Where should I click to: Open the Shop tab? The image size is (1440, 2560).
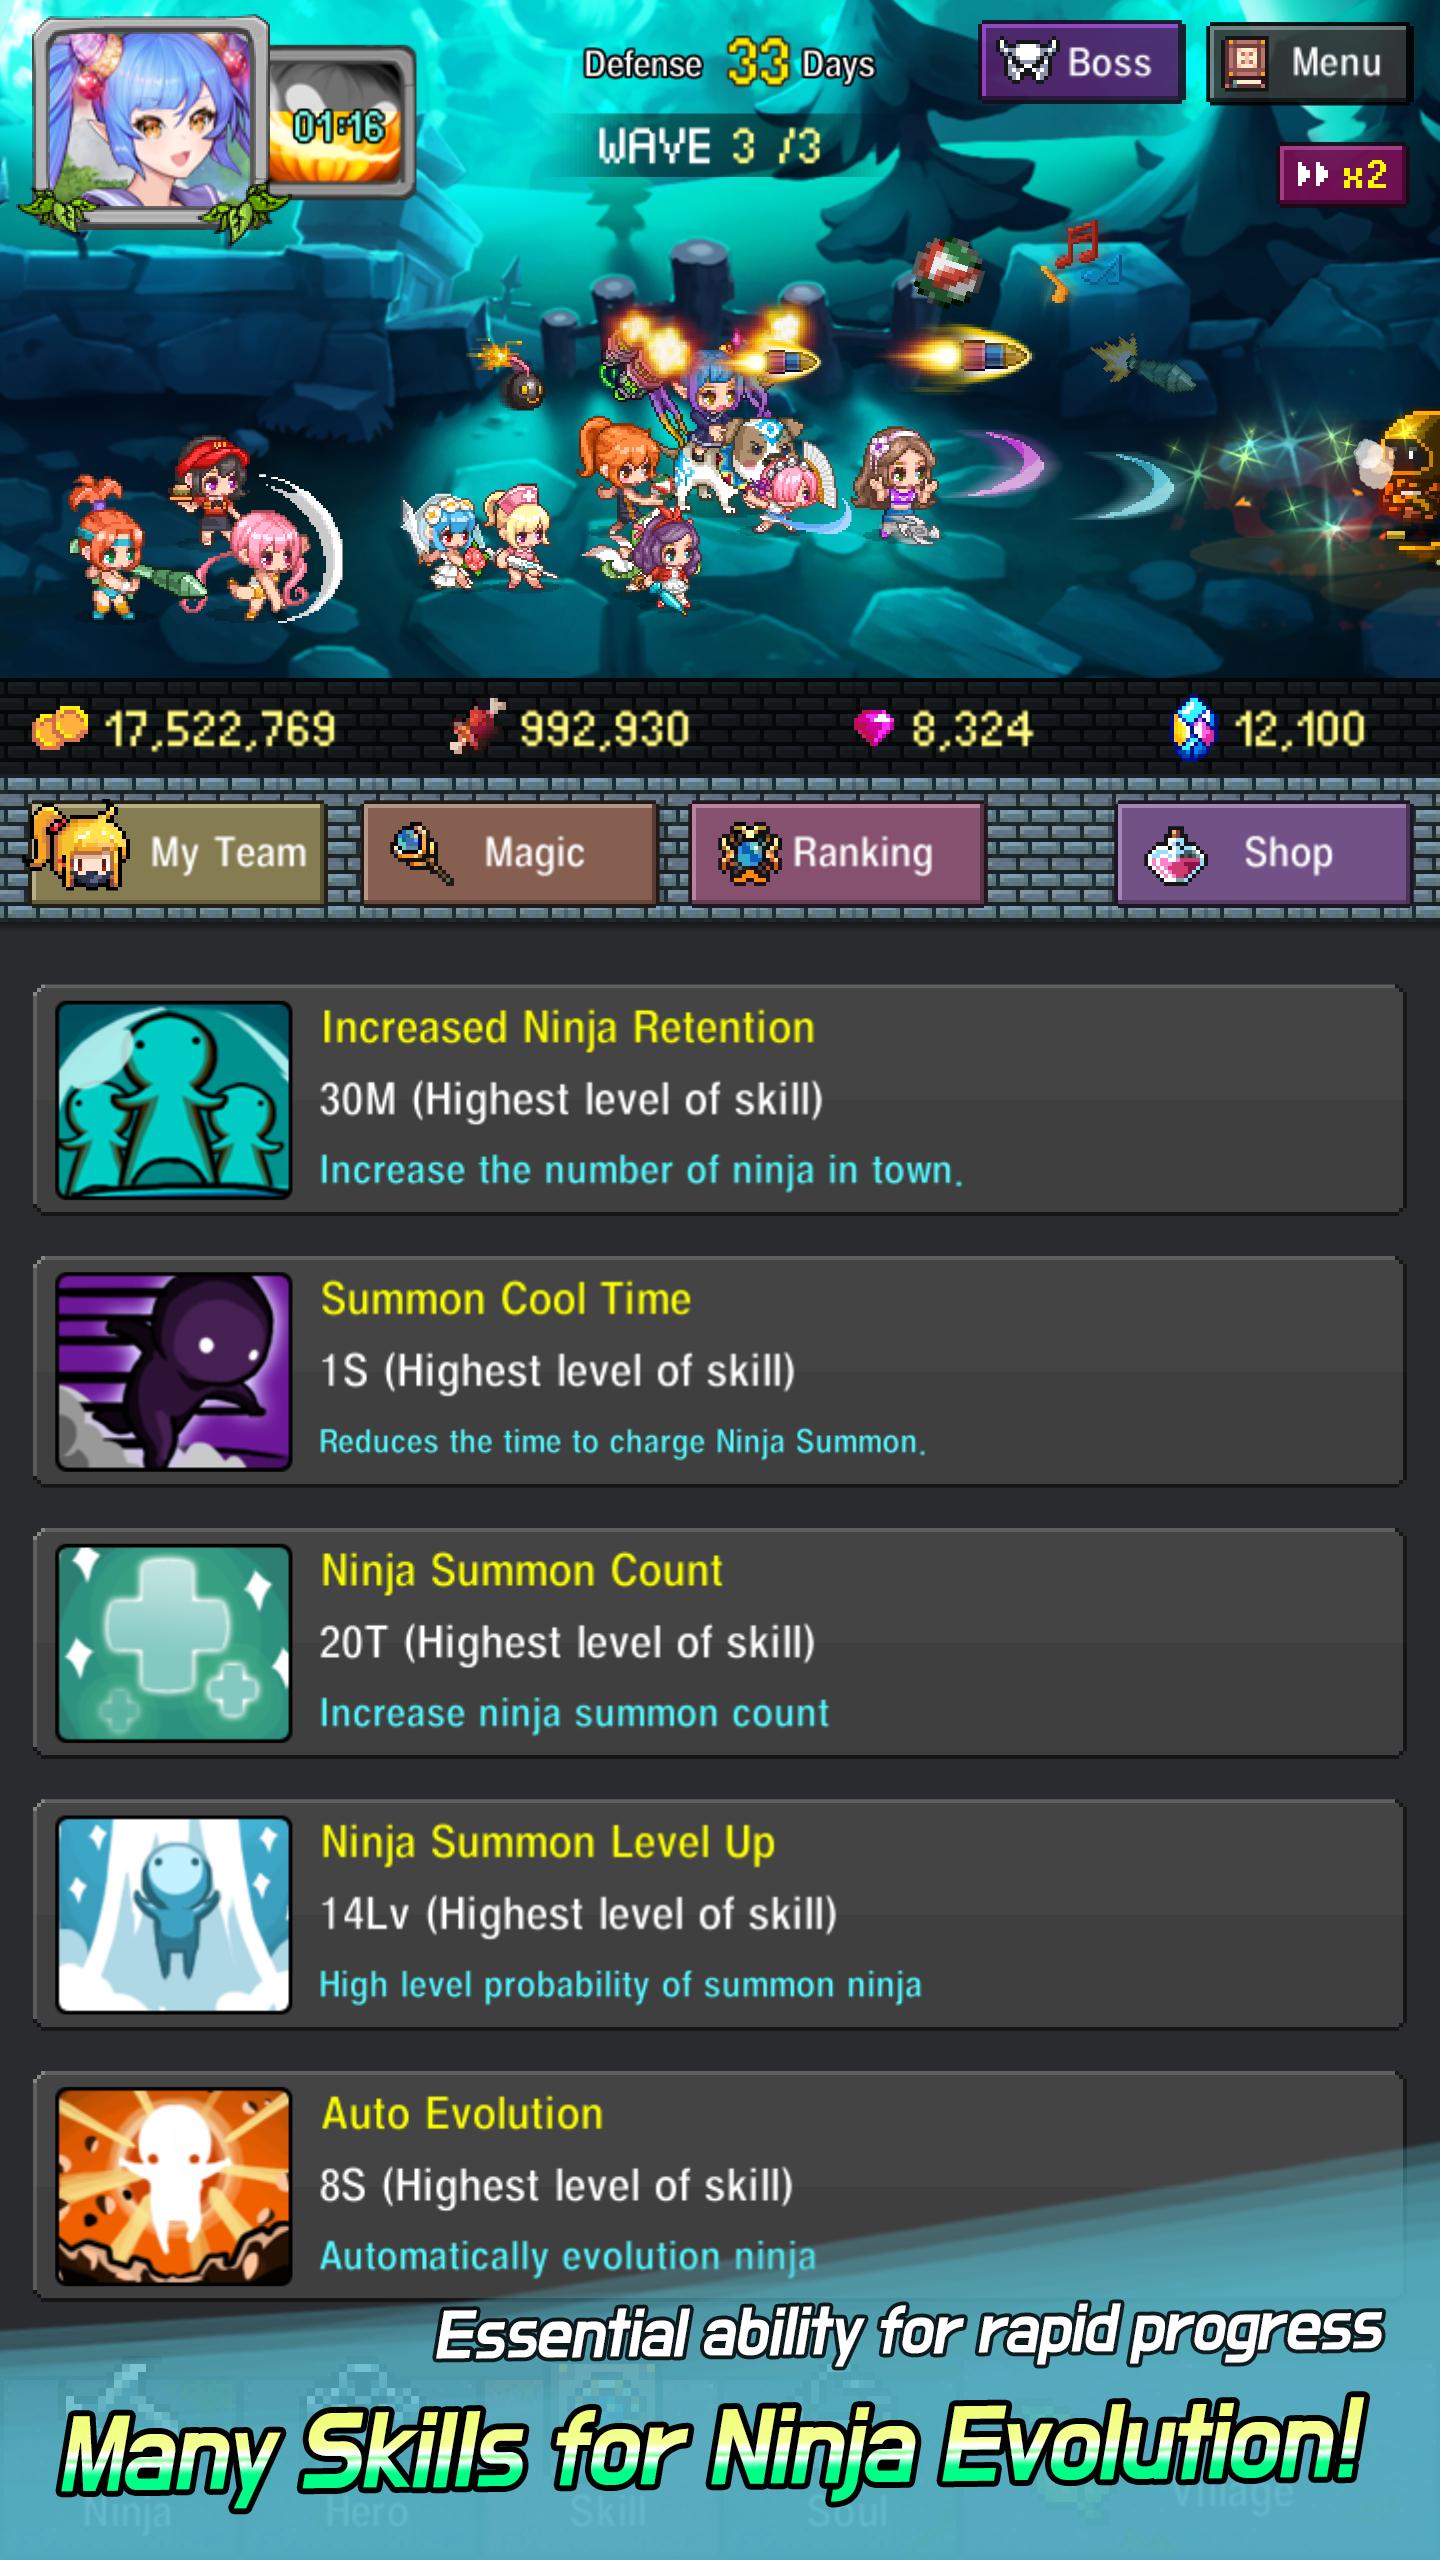(x=1263, y=853)
